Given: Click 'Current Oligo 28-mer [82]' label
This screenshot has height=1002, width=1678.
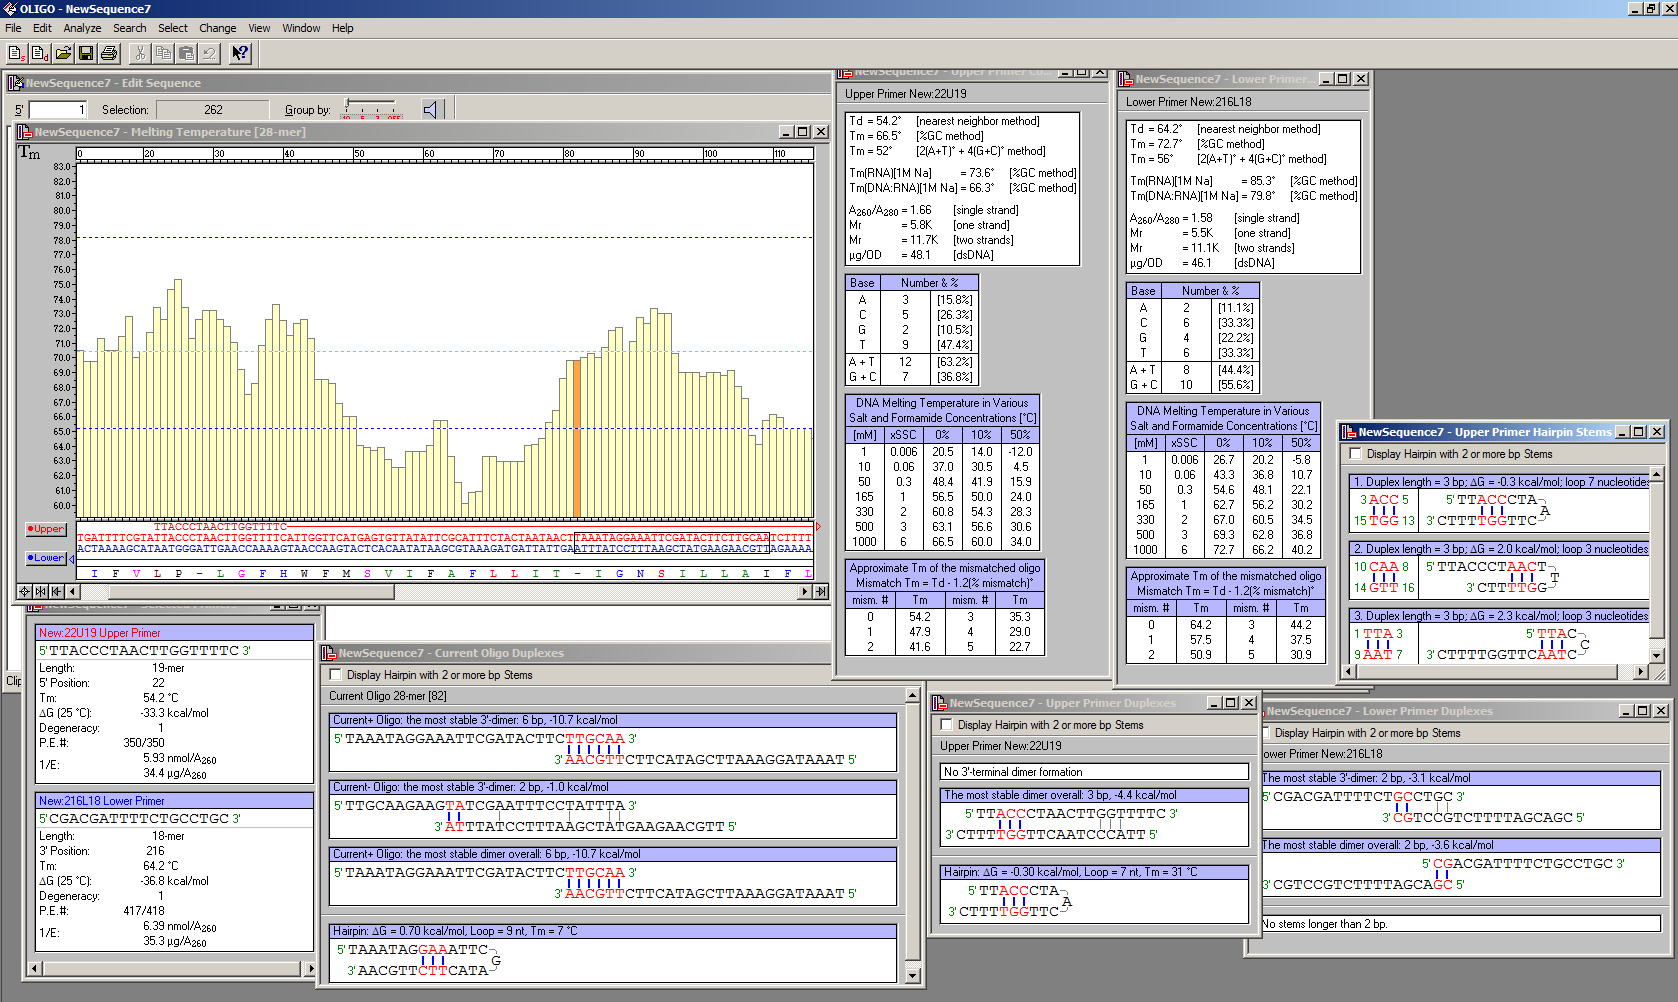Looking at the screenshot, I should click(388, 696).
